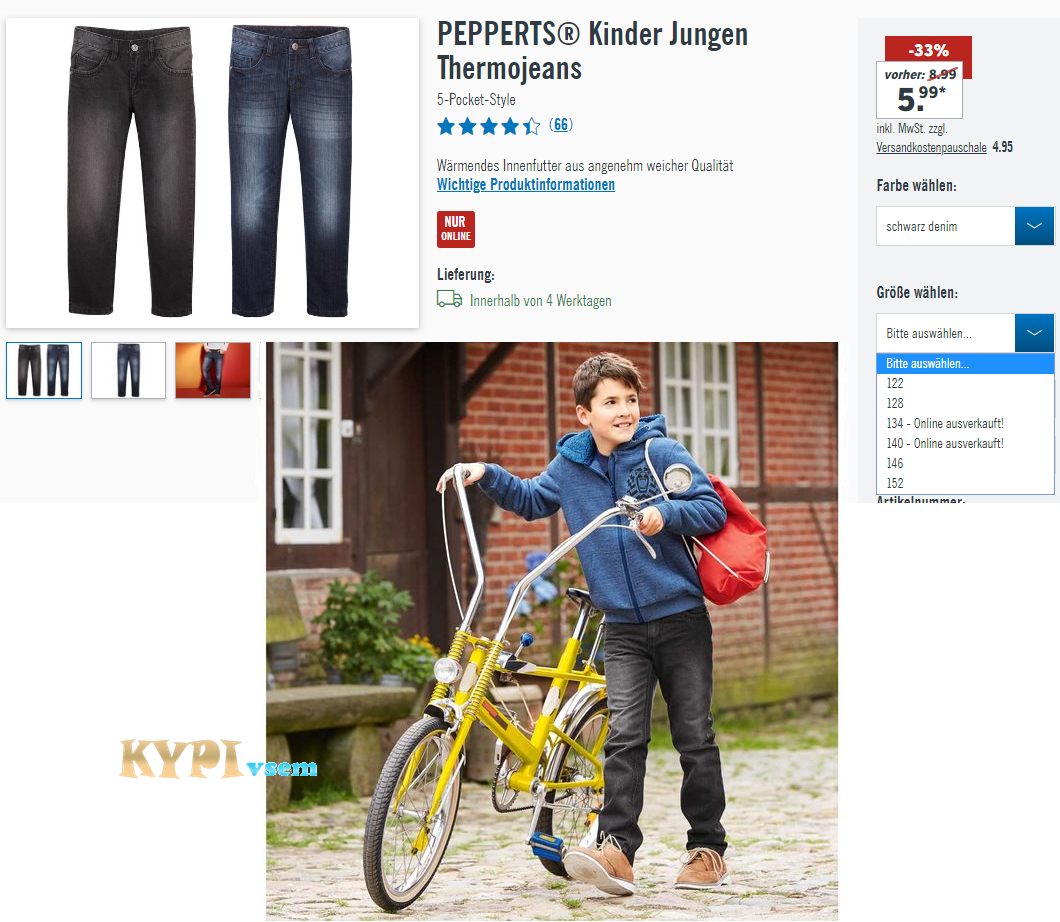
Task: Choose size 152 in the dropdown list
Action: point(965,483)
